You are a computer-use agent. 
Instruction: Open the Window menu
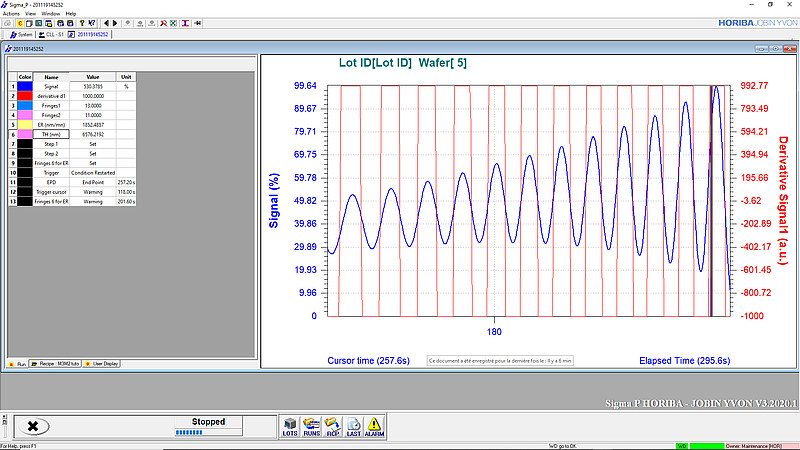click(50, 13)
